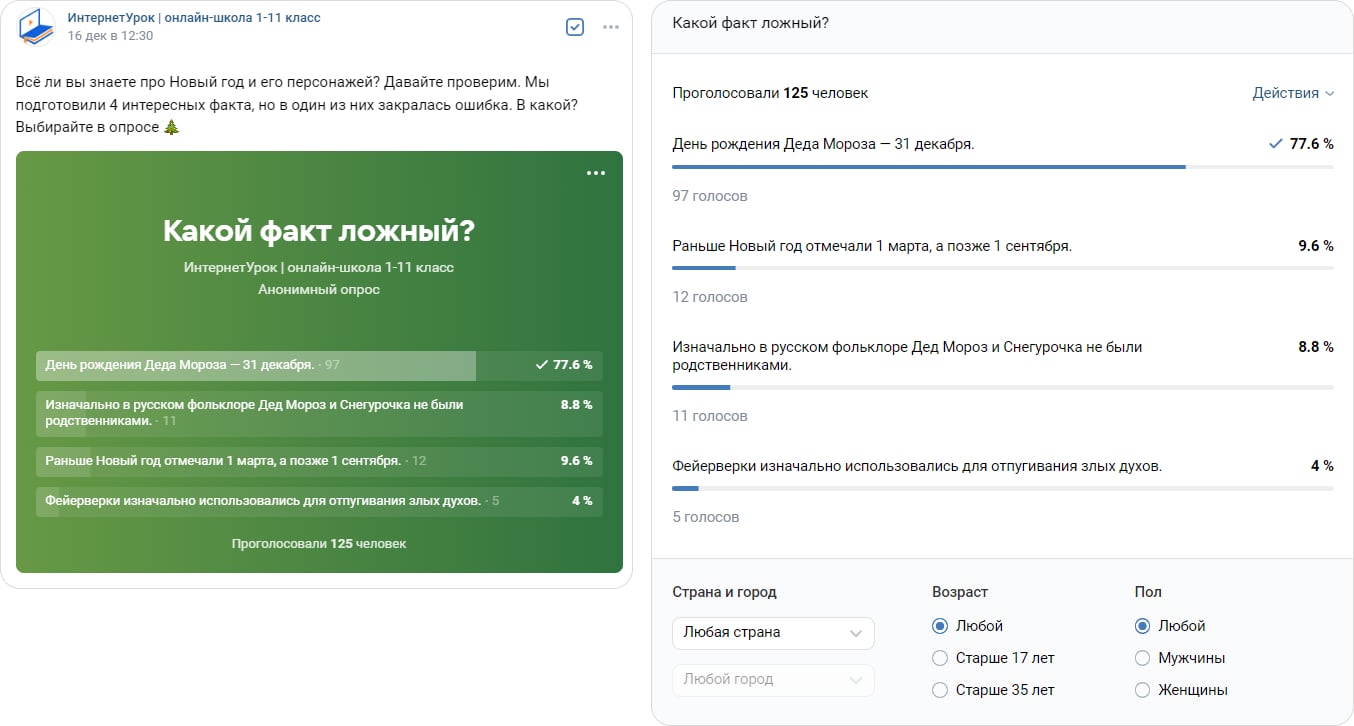Click the «5 голосов» voters label
This screenshot has height=726, width=1354.
click(x=705, y=516)
